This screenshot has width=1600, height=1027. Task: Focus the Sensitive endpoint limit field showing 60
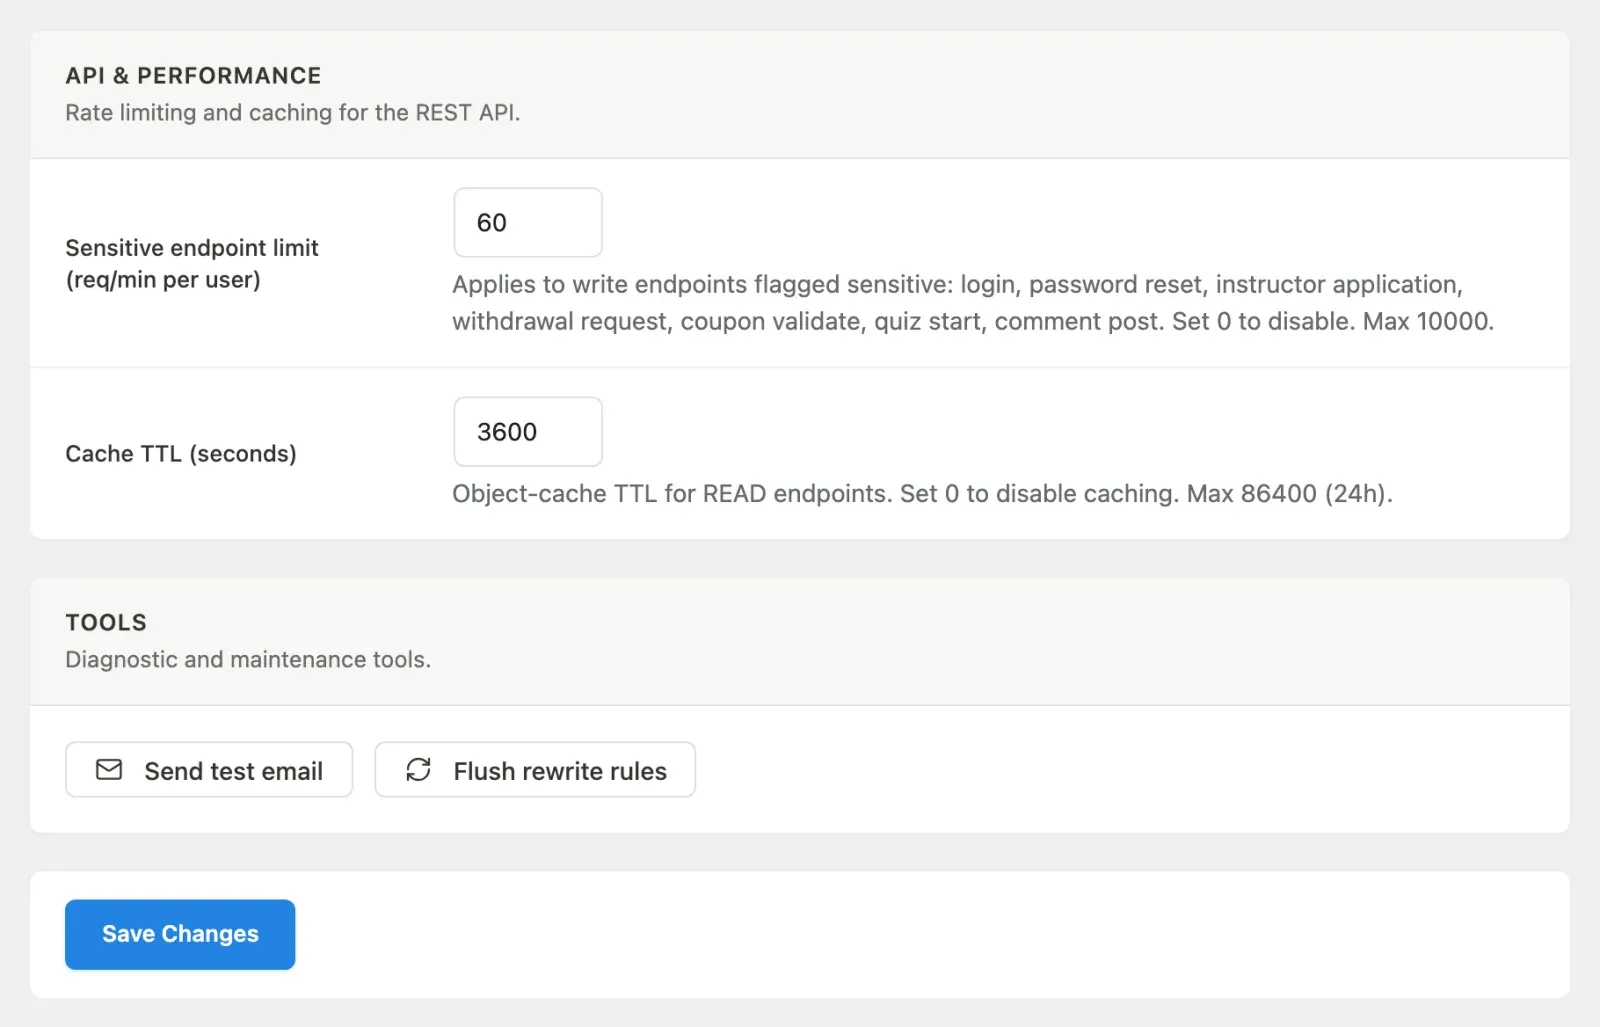528,222
